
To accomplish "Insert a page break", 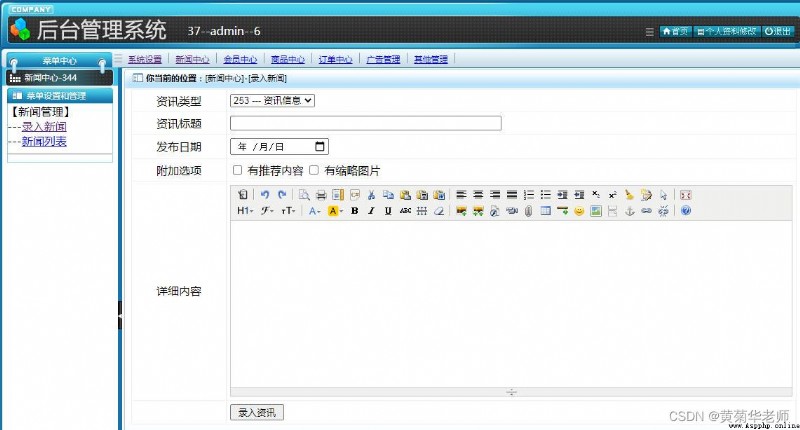I will (x=613, y=211).
